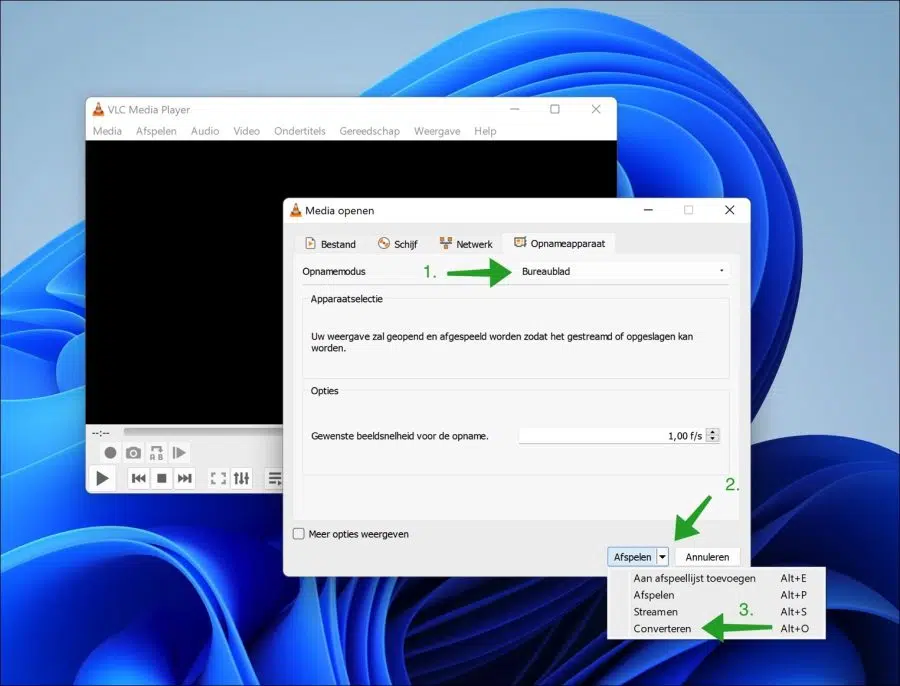Viewport: 900px width, 686px height.
Task: Increase frame rate with up arrow
Action: [x=712, y=432]
